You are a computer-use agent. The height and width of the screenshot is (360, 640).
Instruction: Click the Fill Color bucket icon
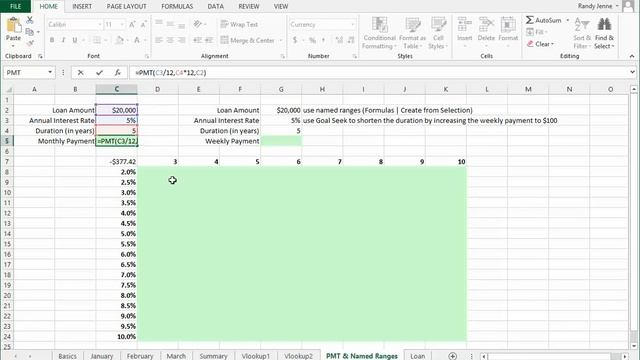pos(119,40)
